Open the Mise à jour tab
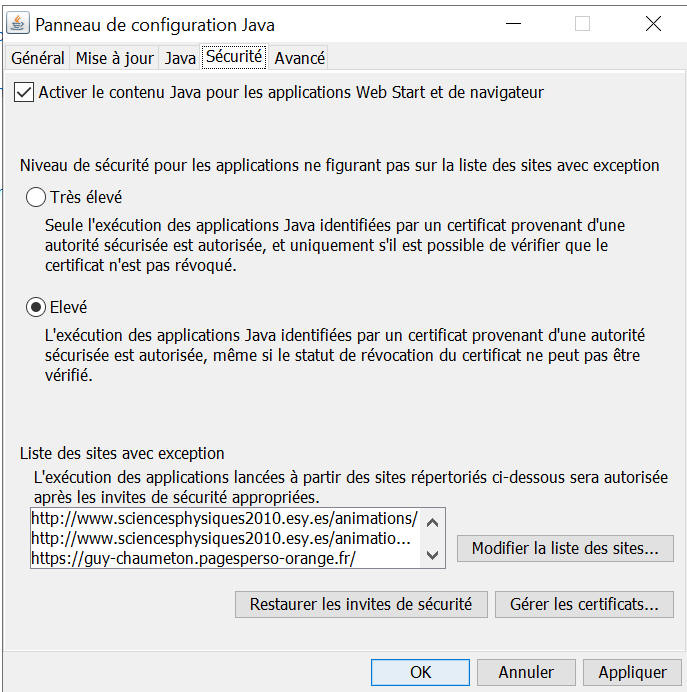The width and height of the screenshot is (687, 692). tap(114, 58)
